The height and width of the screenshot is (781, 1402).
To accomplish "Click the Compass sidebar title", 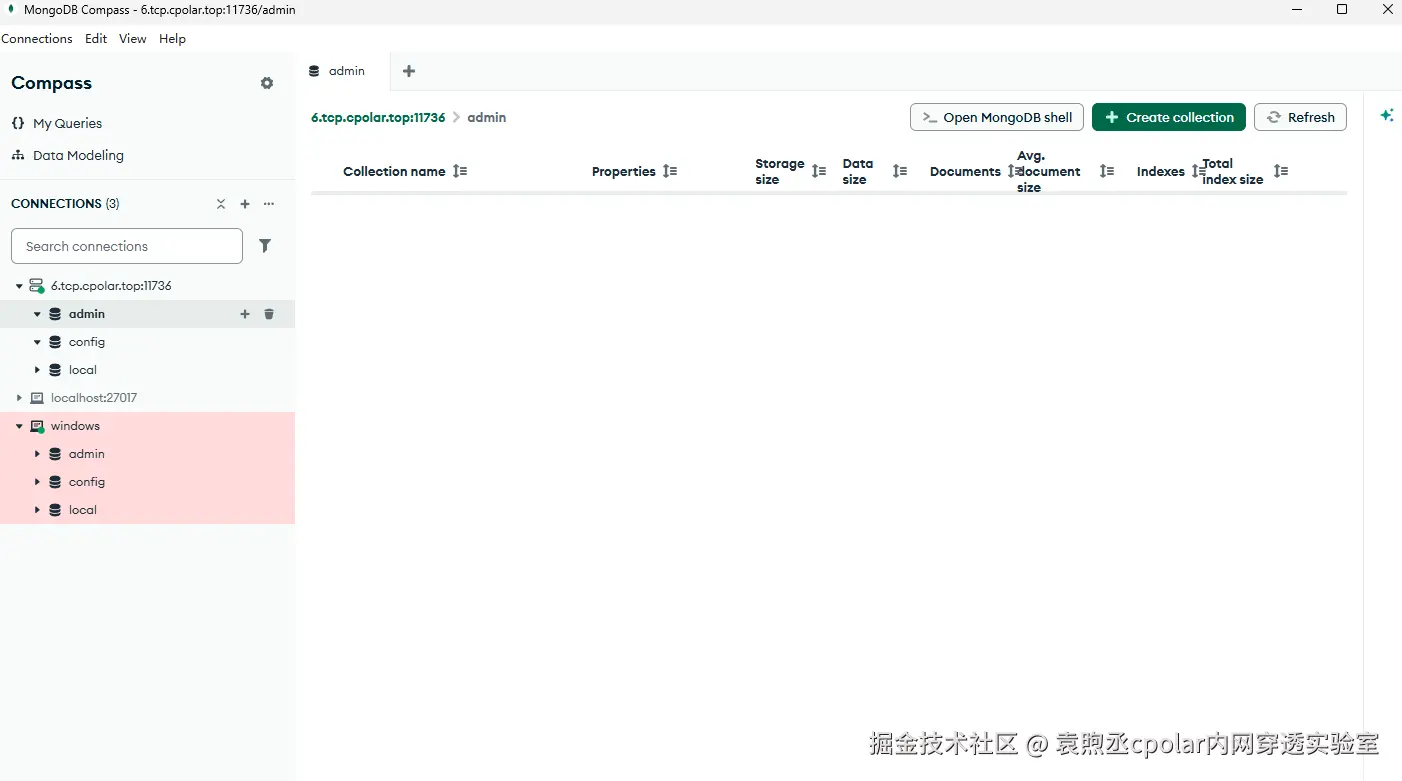I will click(51, 83).
